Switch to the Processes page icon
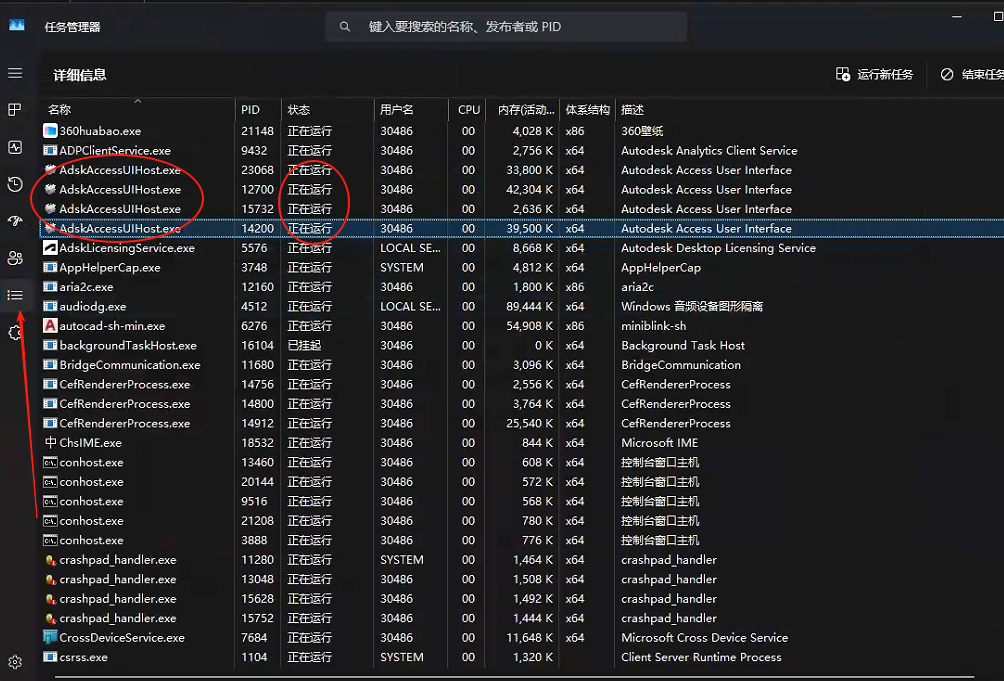Viewport: 1004px width, 681px height. click(x=15, y=109)
